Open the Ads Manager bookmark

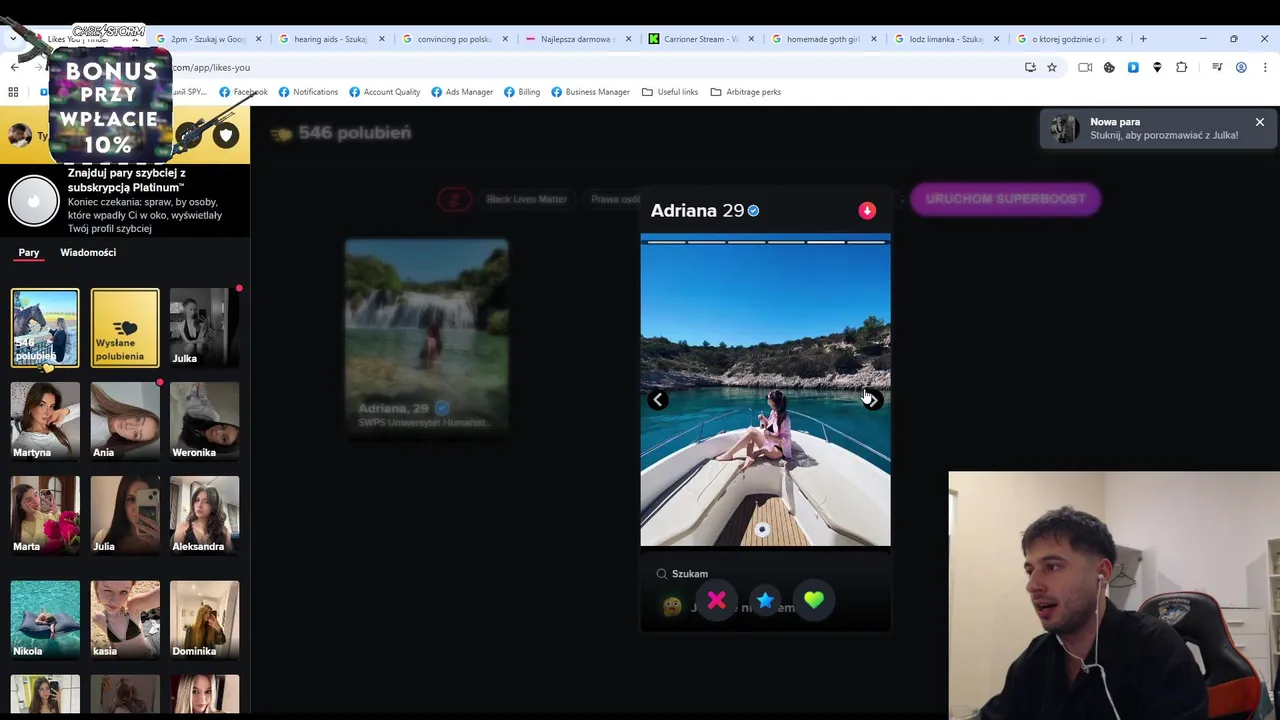(x=462, y=92)
